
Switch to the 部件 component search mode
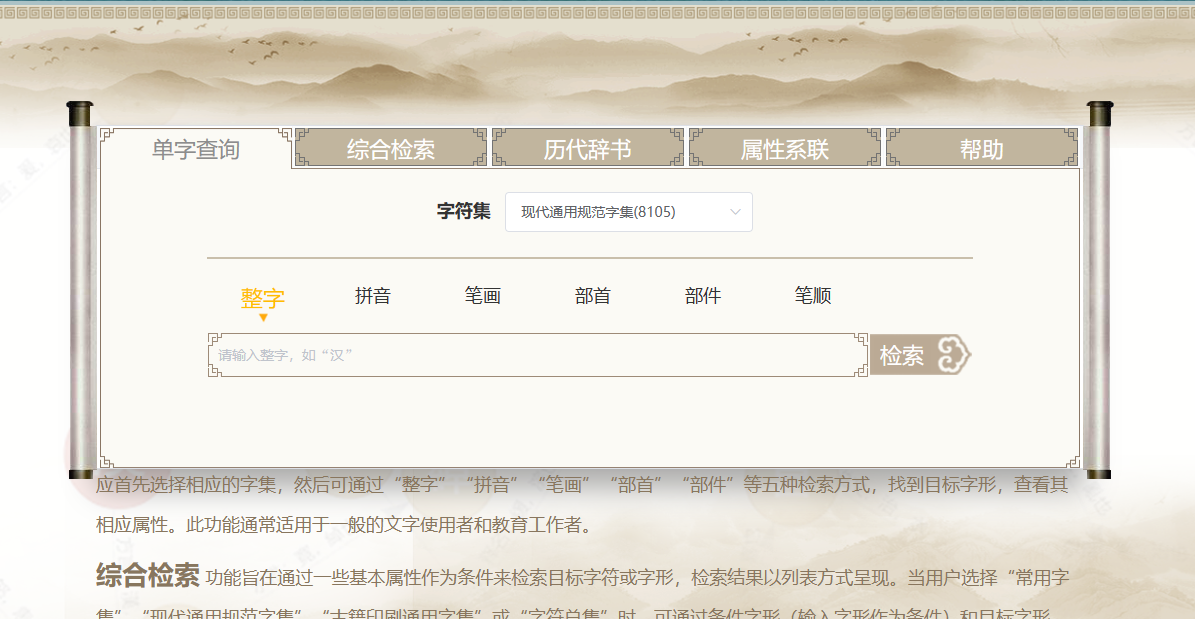(x=703, y=295)
